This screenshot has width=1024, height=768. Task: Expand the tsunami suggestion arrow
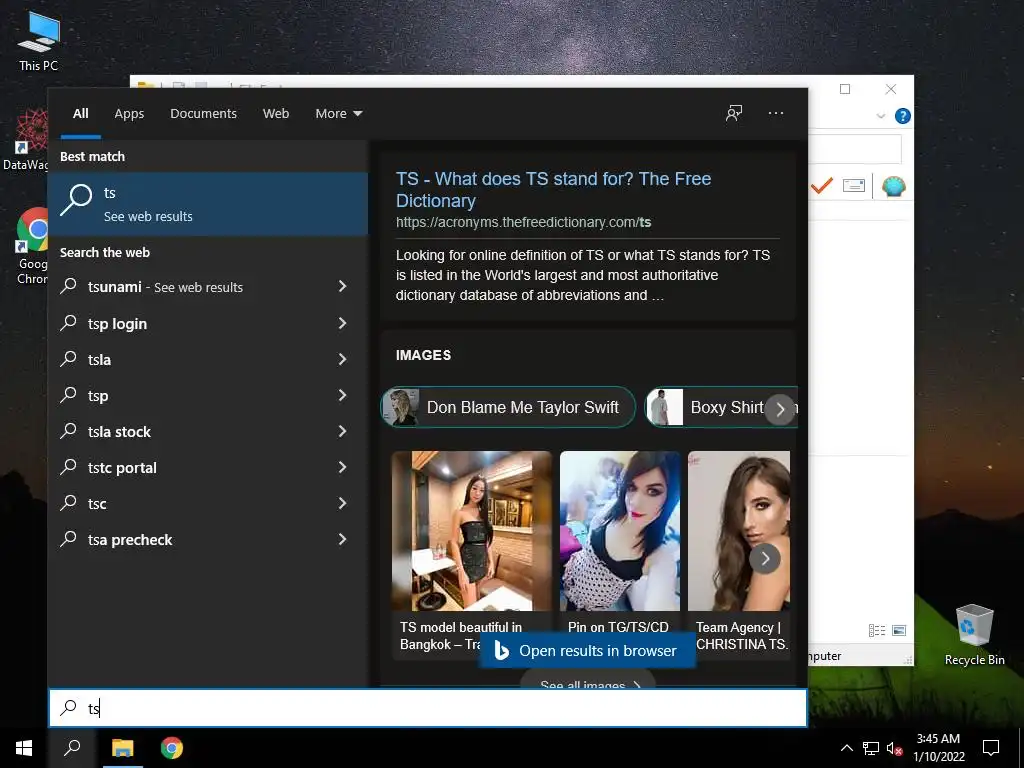[342, 286]
